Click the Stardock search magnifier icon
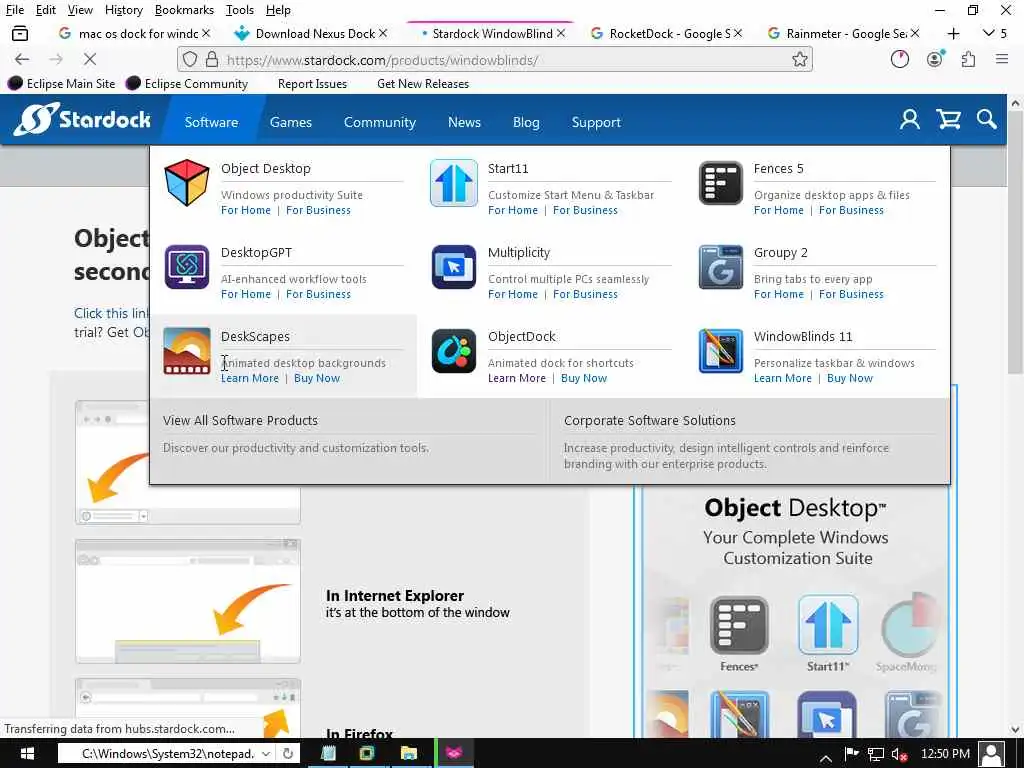Screen dimensions: 1024x768 coord(986,120)
